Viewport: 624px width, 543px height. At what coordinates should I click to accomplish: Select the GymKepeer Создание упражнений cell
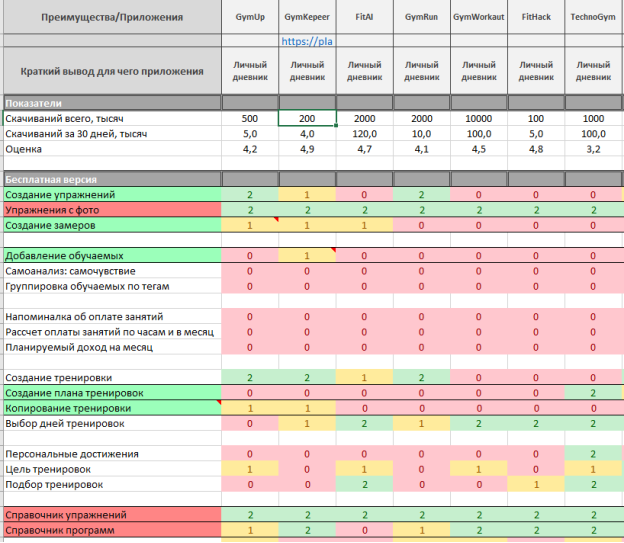(307, 195)
